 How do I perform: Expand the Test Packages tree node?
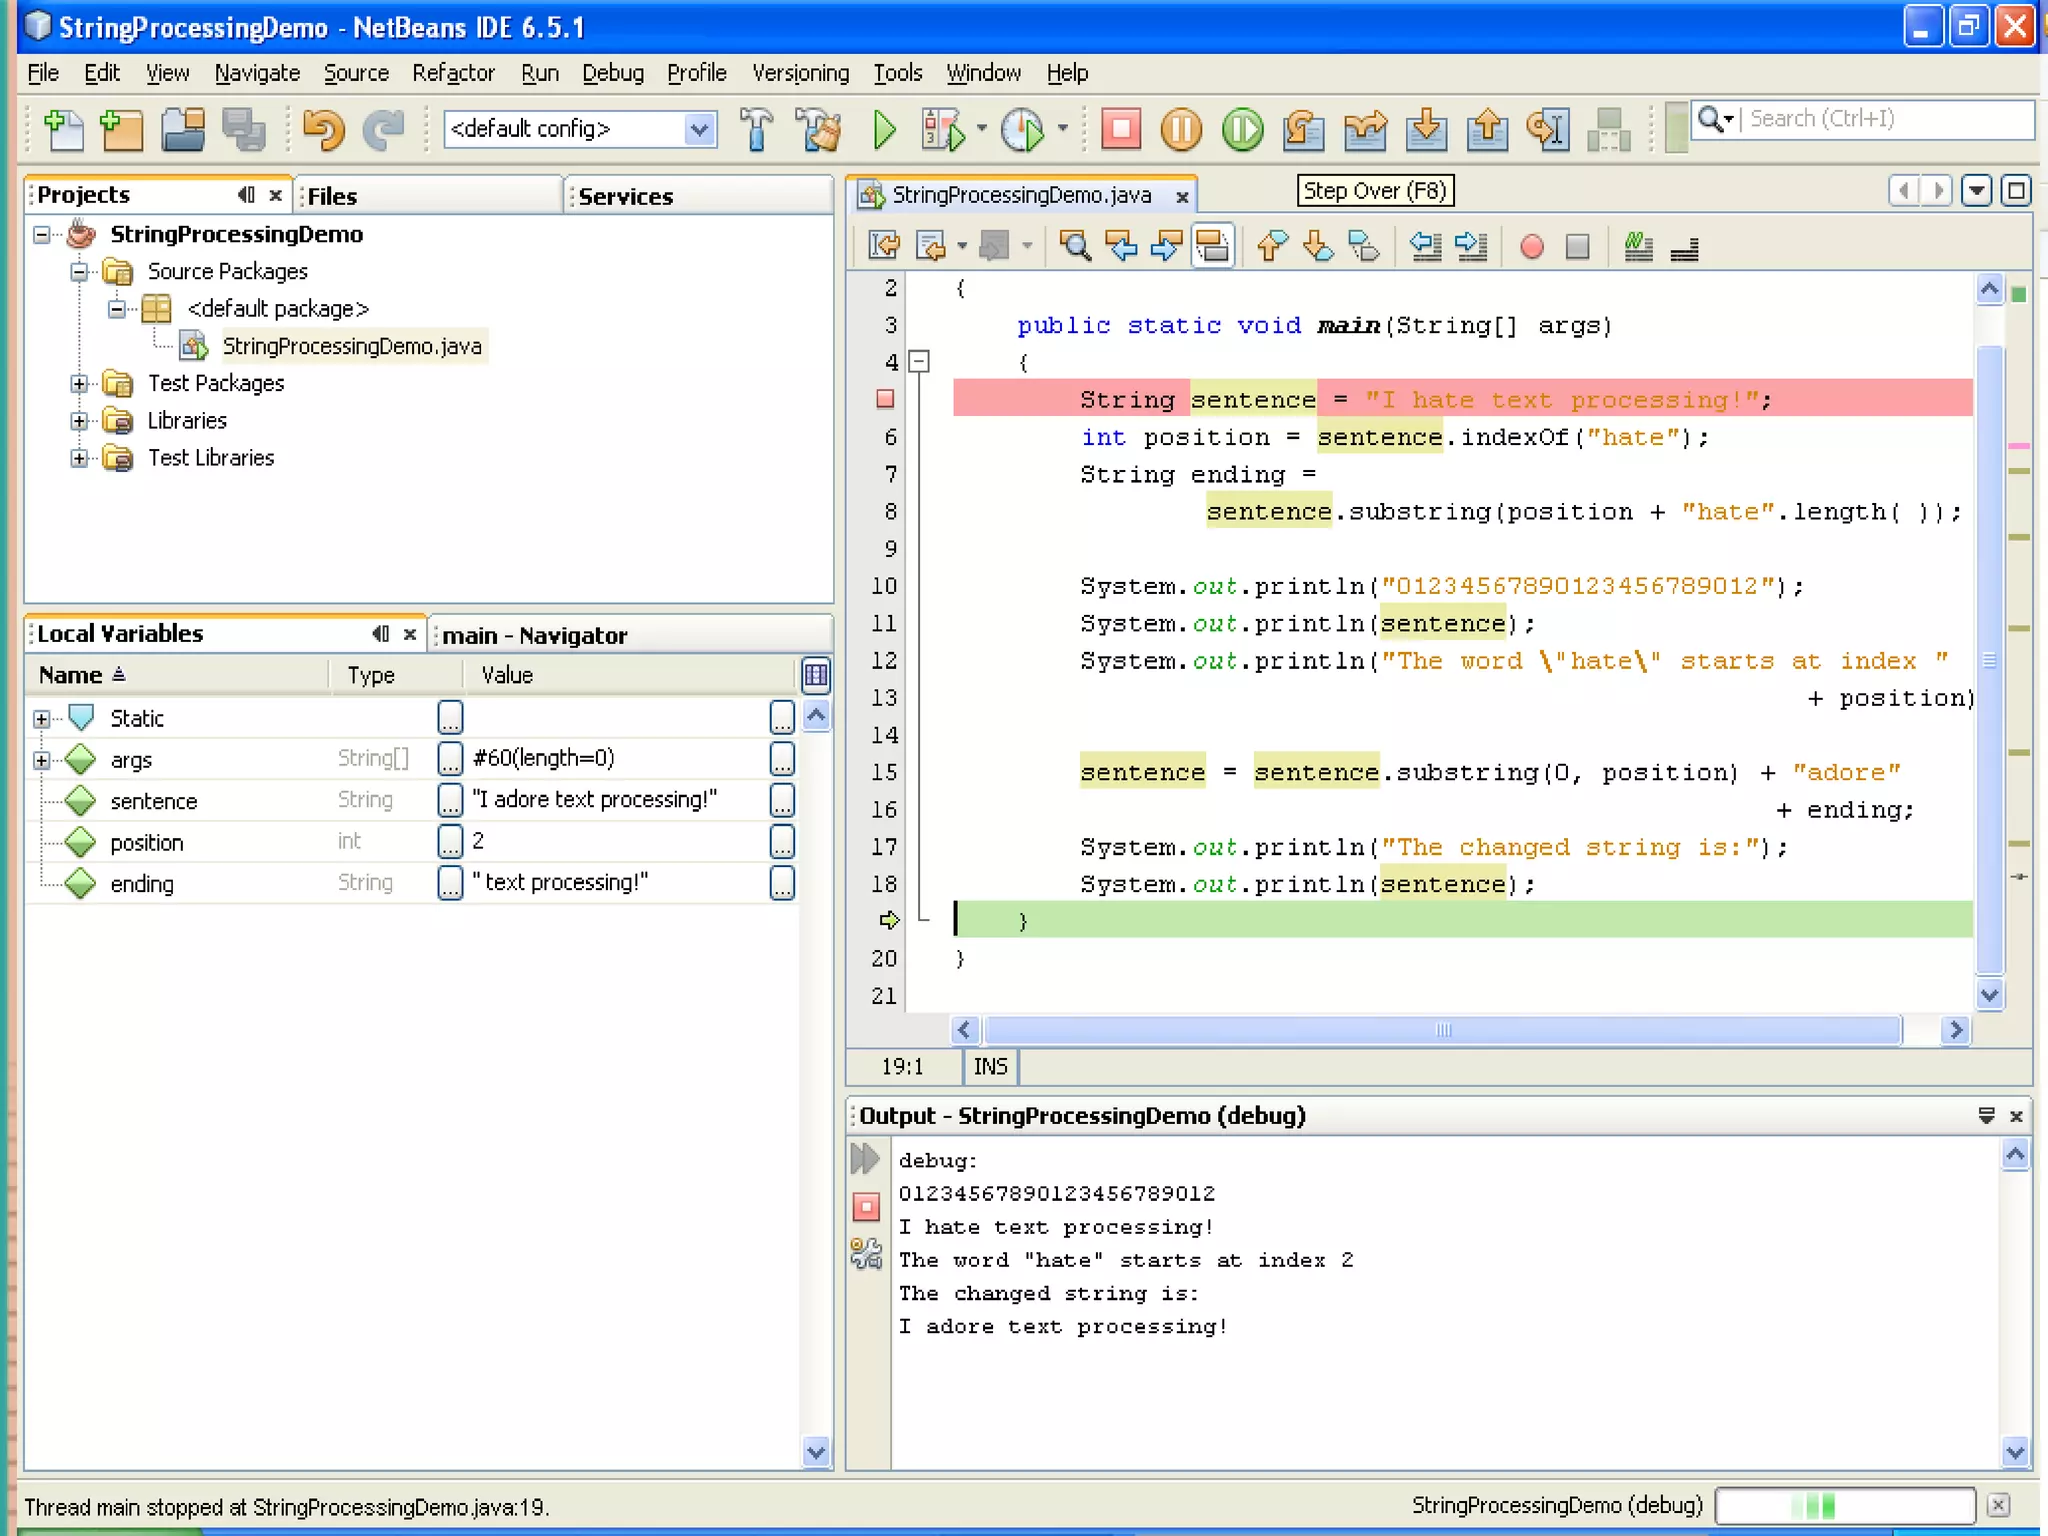[79, 383]
